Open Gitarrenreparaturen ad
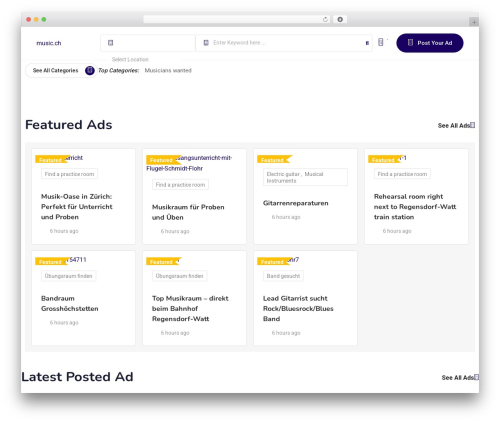 (296, 203)
